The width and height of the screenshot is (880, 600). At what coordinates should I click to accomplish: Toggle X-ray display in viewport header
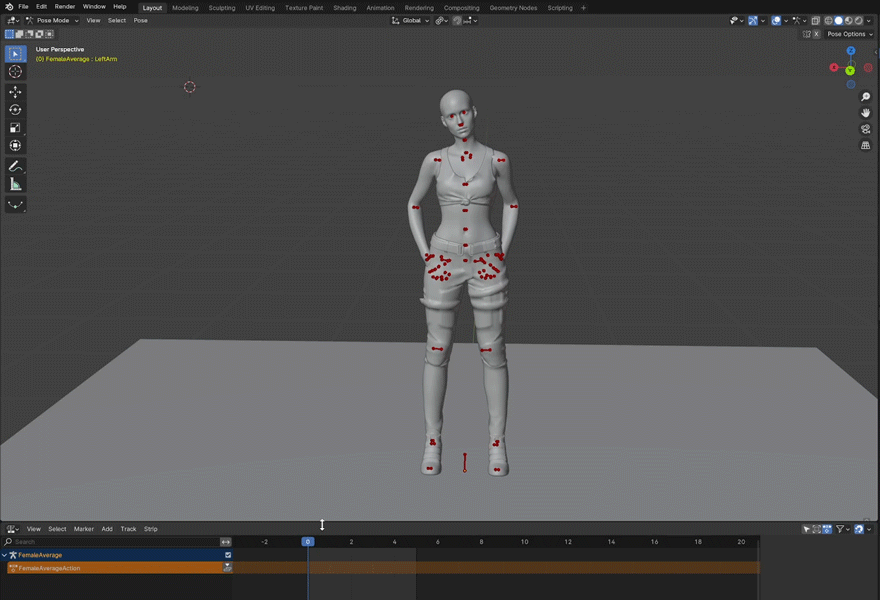(816, 20)
